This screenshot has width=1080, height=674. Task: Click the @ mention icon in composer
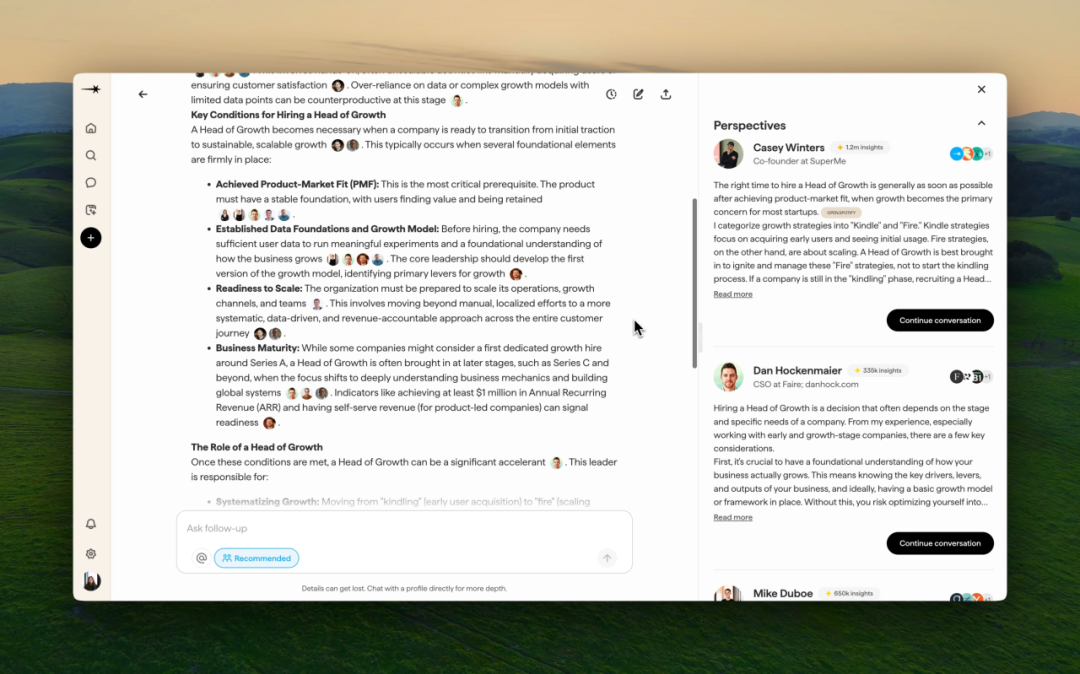[201, 558]
